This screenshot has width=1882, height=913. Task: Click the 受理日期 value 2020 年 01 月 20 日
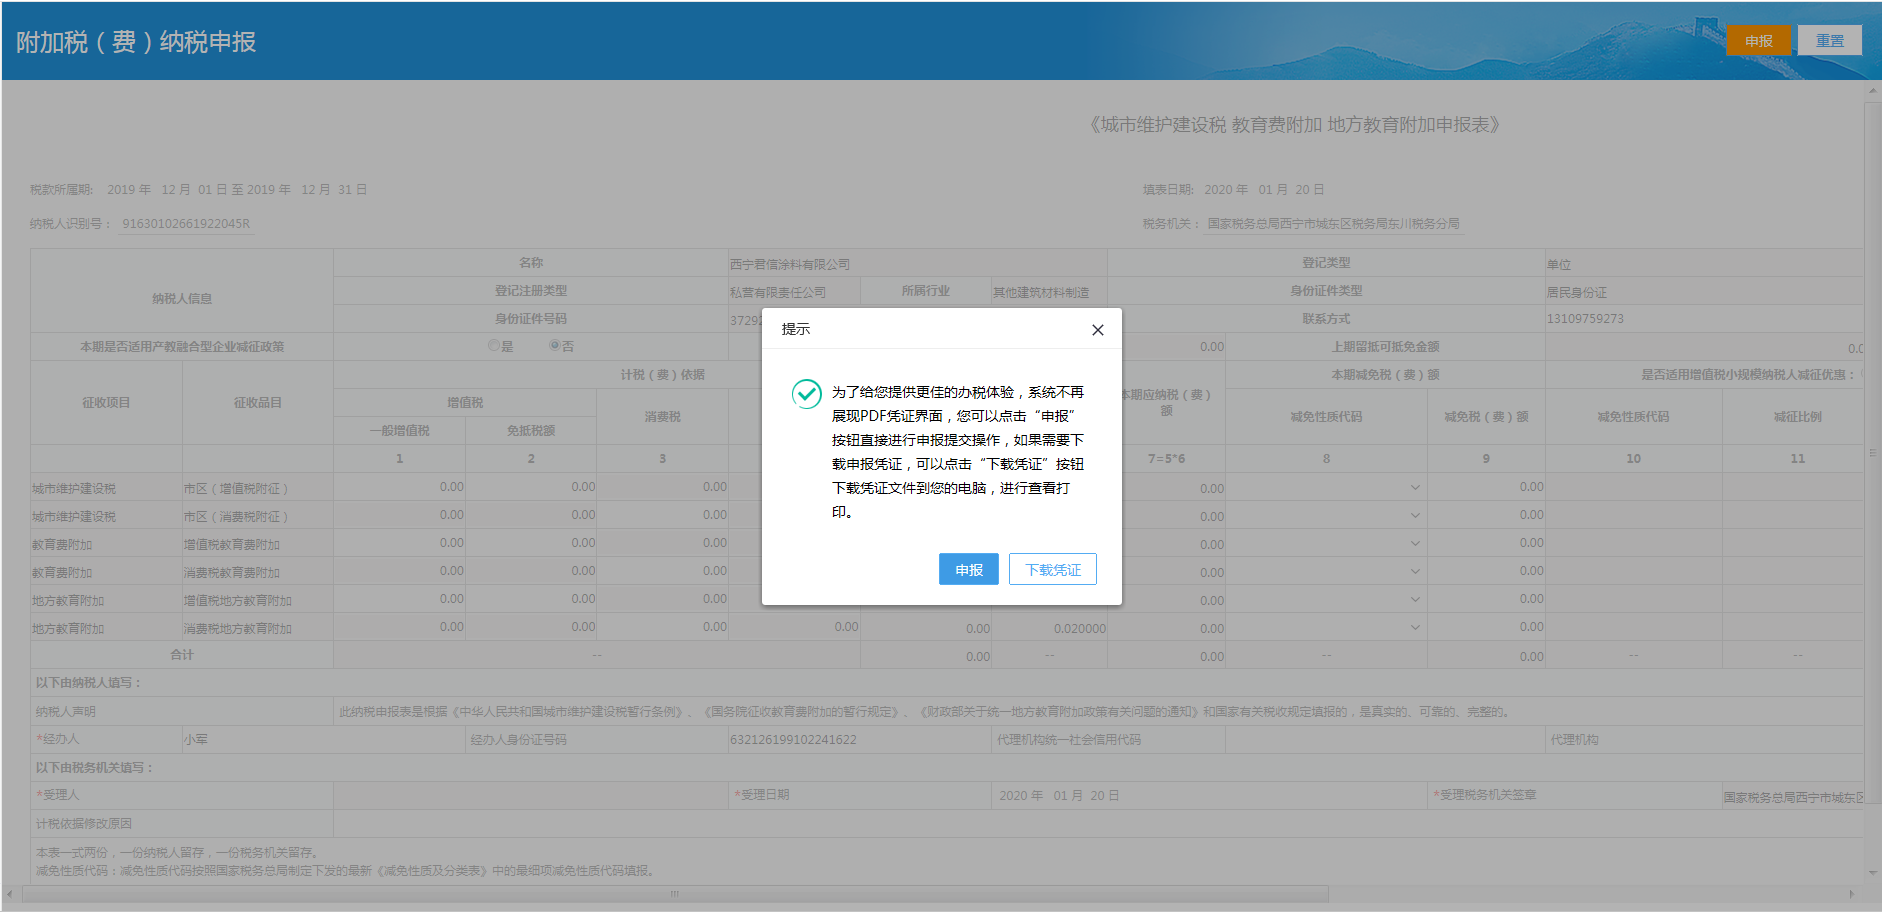point(1059,796)
